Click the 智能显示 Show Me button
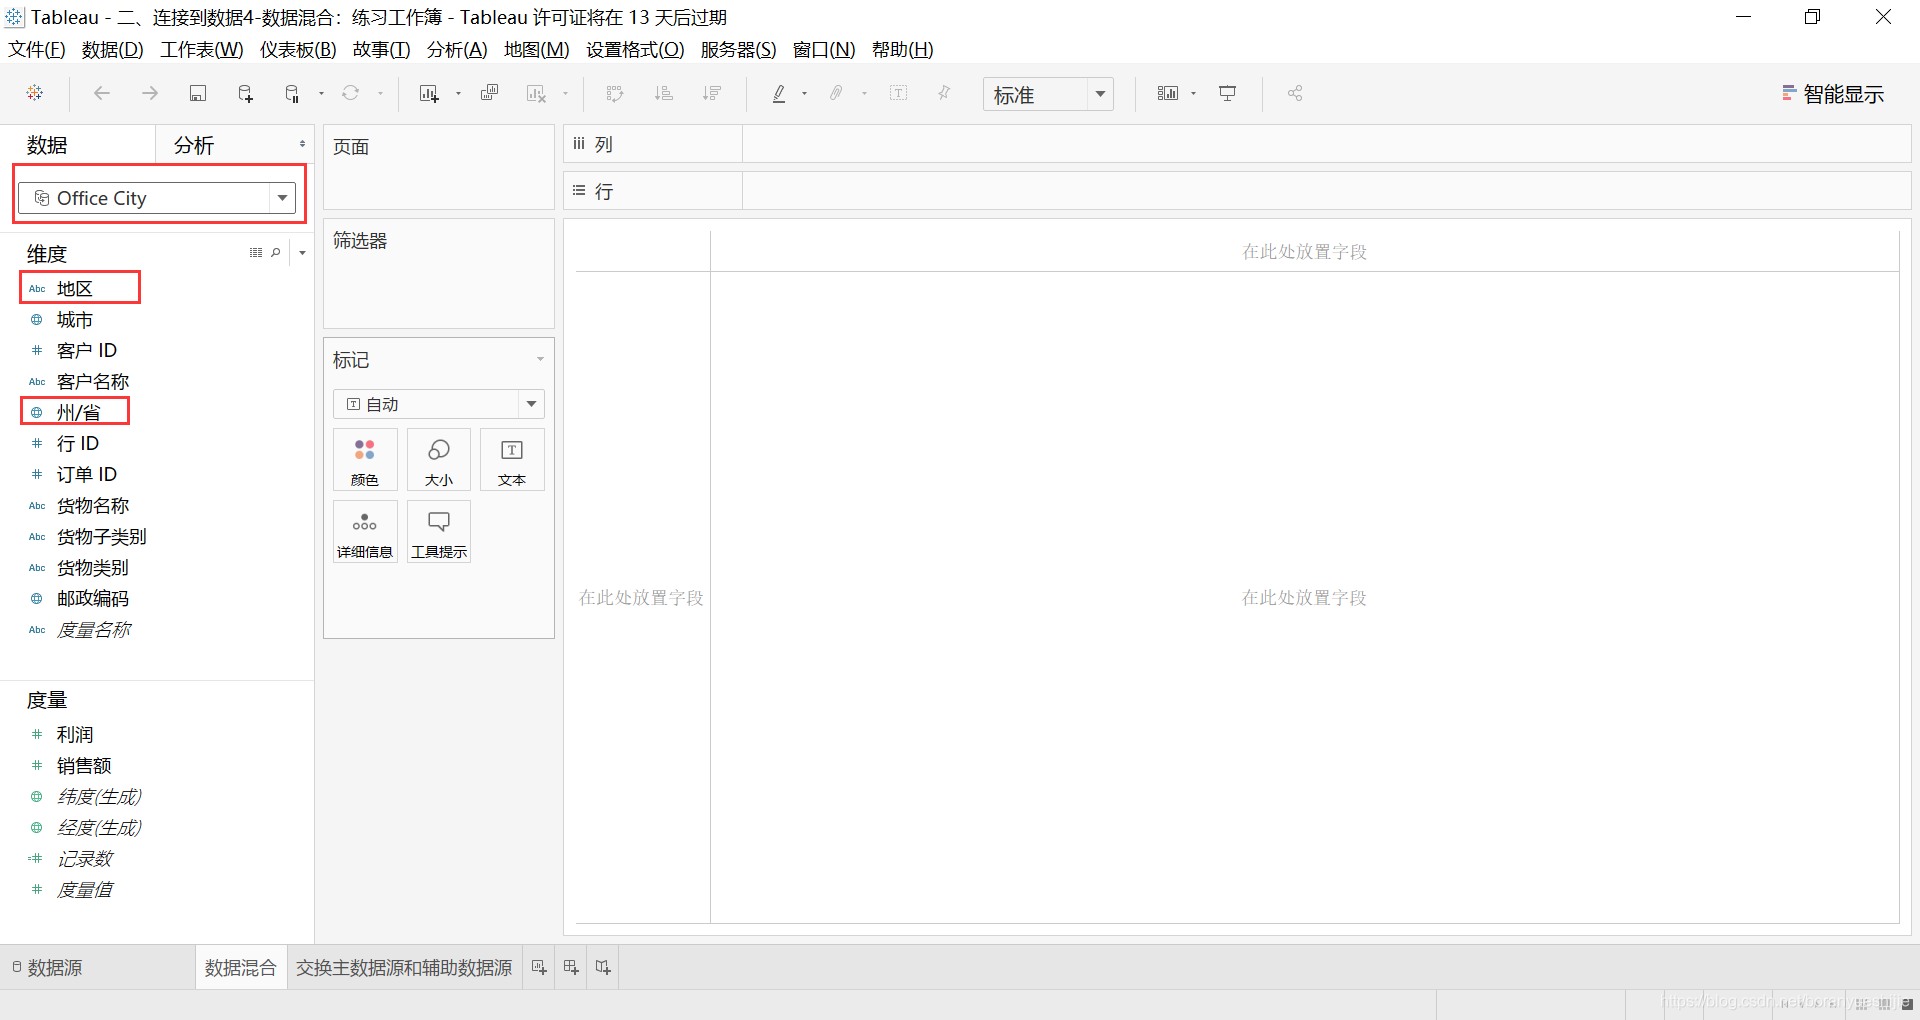The image size is (1920, 1020). [x=1833, y=94]
